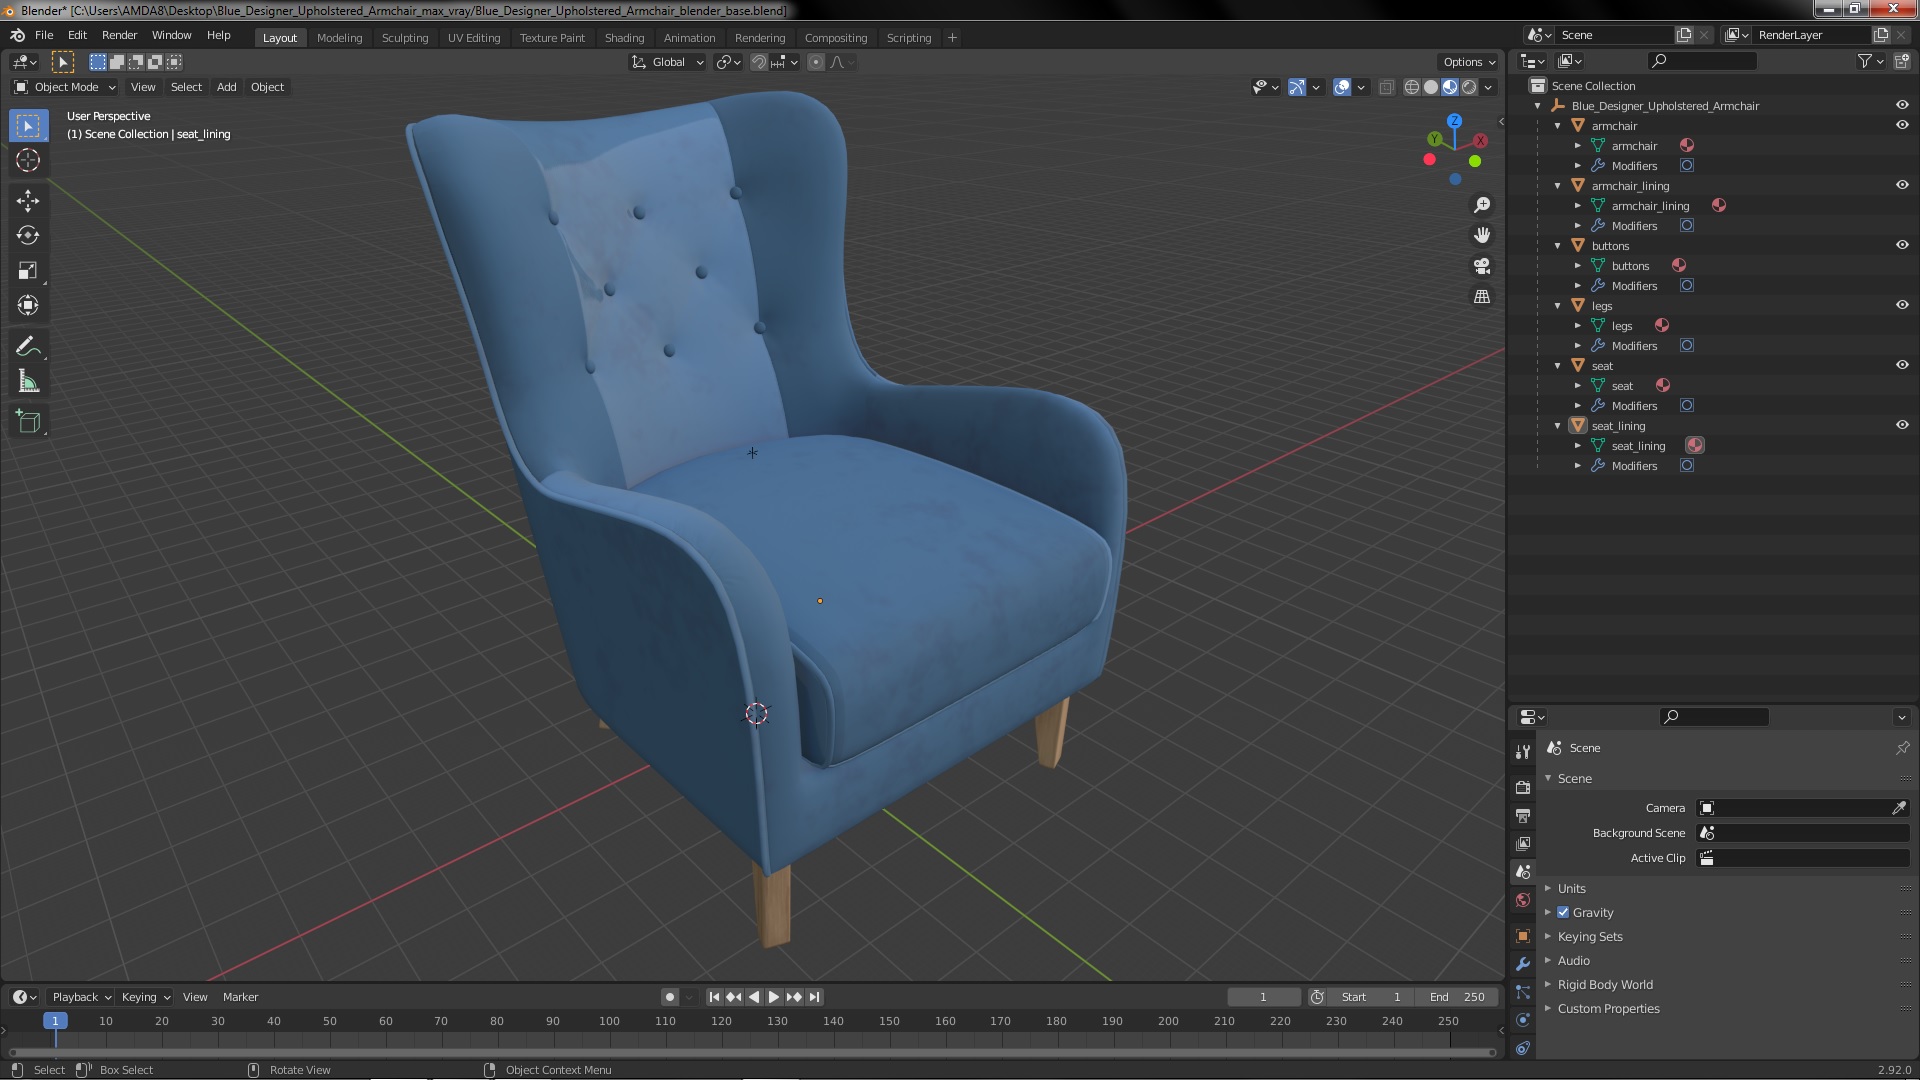Switch to the UV Editing workspace tab
This screenshot has width=1920, height=1080.
[x=473, y=38]
